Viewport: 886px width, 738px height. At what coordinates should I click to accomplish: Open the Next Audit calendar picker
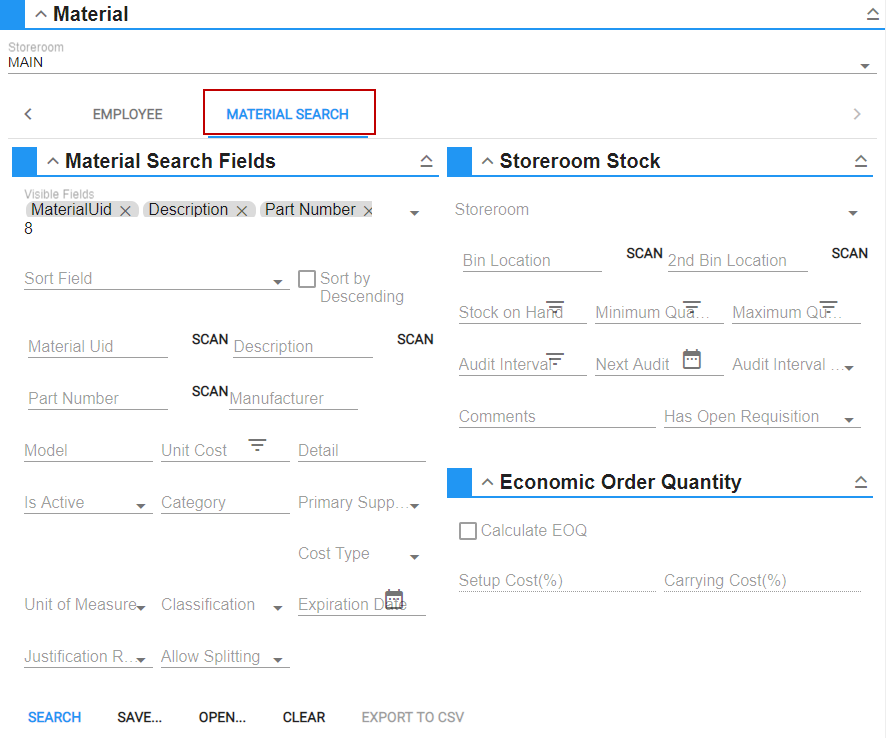pyautogui.click(x=692, y=359)
